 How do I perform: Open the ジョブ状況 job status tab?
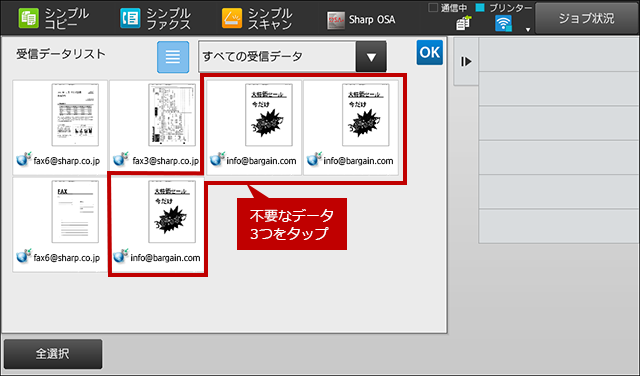[x=587, y=18]
